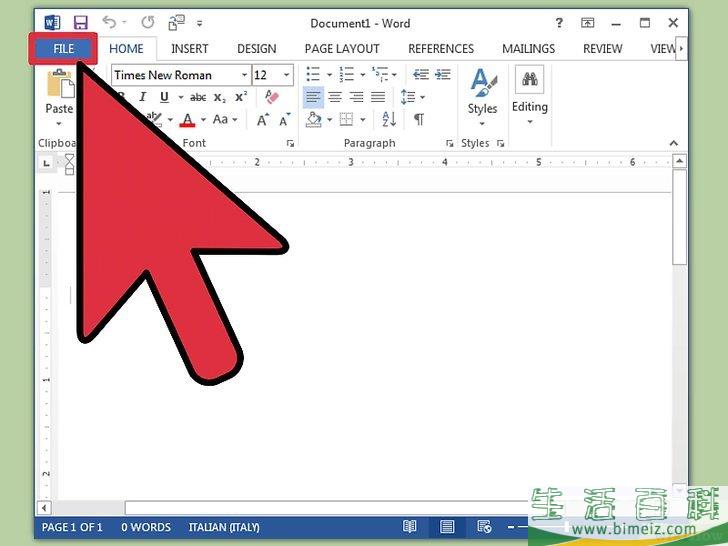Screen dimensions: 728x546
Task: Open Styles pane dialog launcher
Action: point(500,143)
